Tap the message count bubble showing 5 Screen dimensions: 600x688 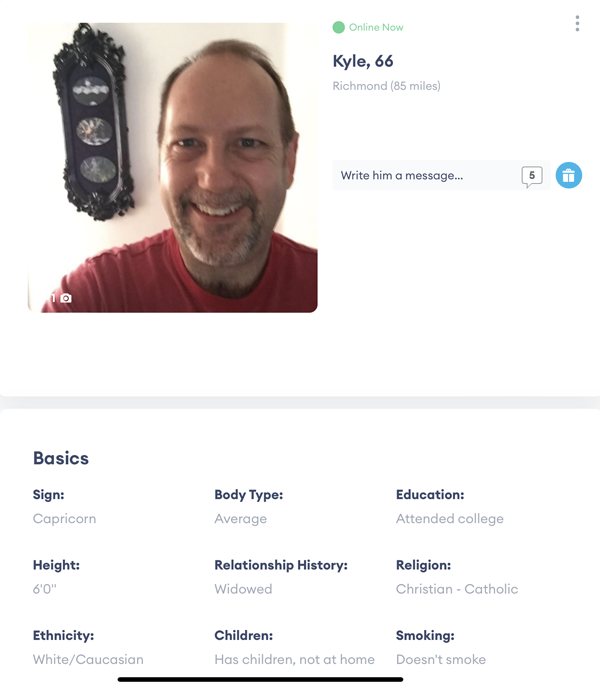pyautogui.click(x=532, y=176)
